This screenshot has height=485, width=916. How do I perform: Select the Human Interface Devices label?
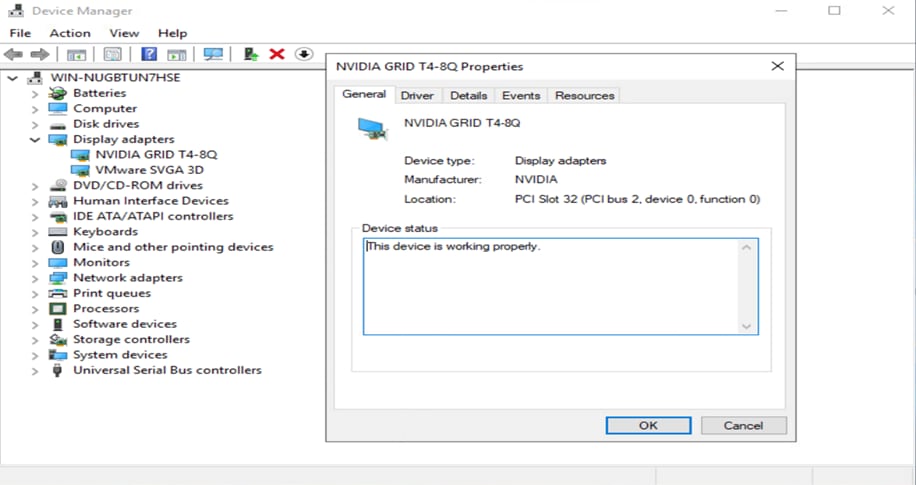tap(151, 201)
